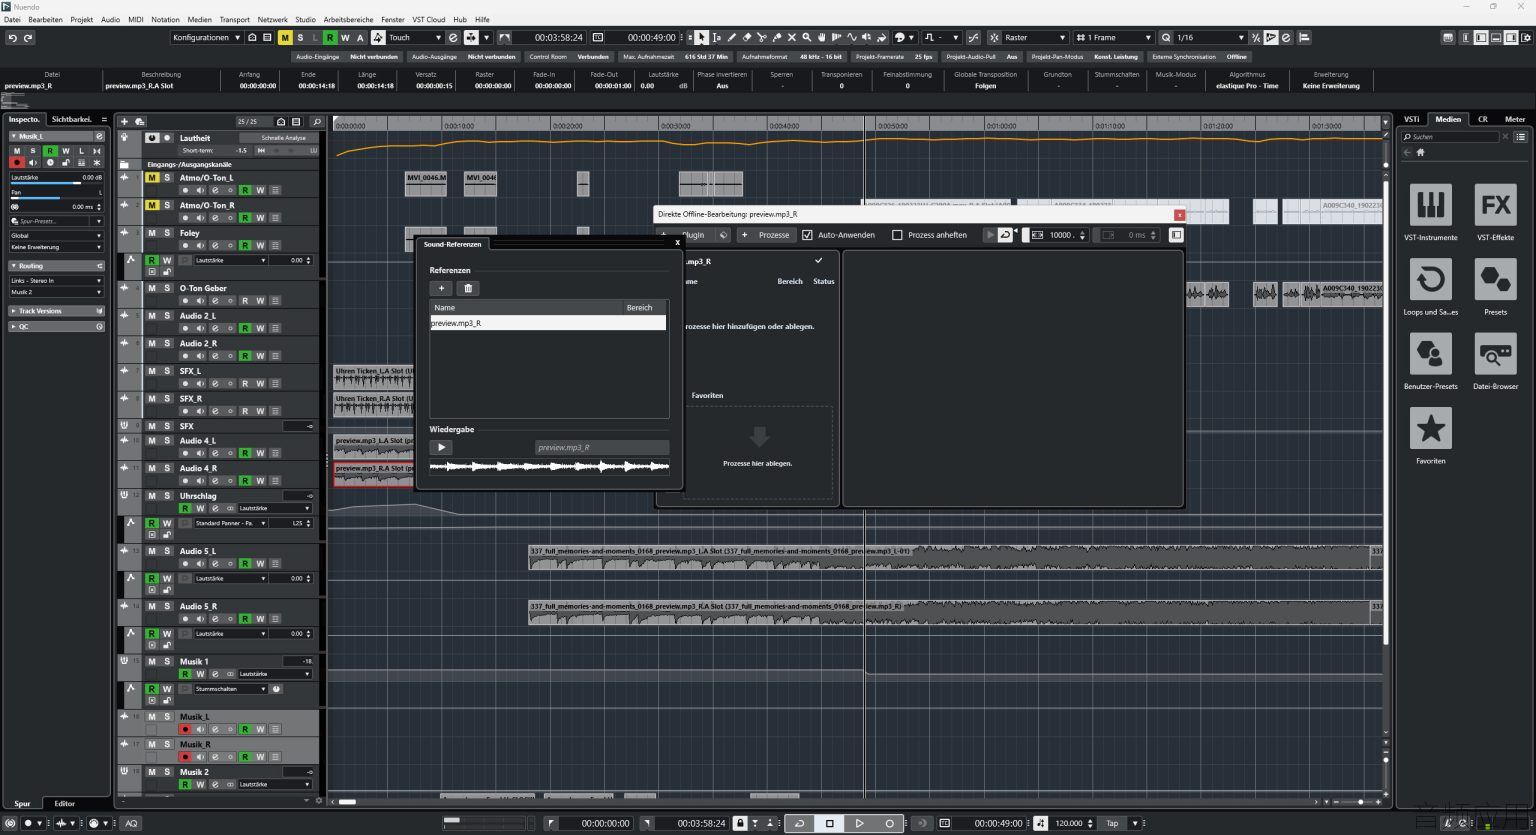Open the Konfigurationen dropdown
This screenshot has height=835, width=1536.
[206, 38]
